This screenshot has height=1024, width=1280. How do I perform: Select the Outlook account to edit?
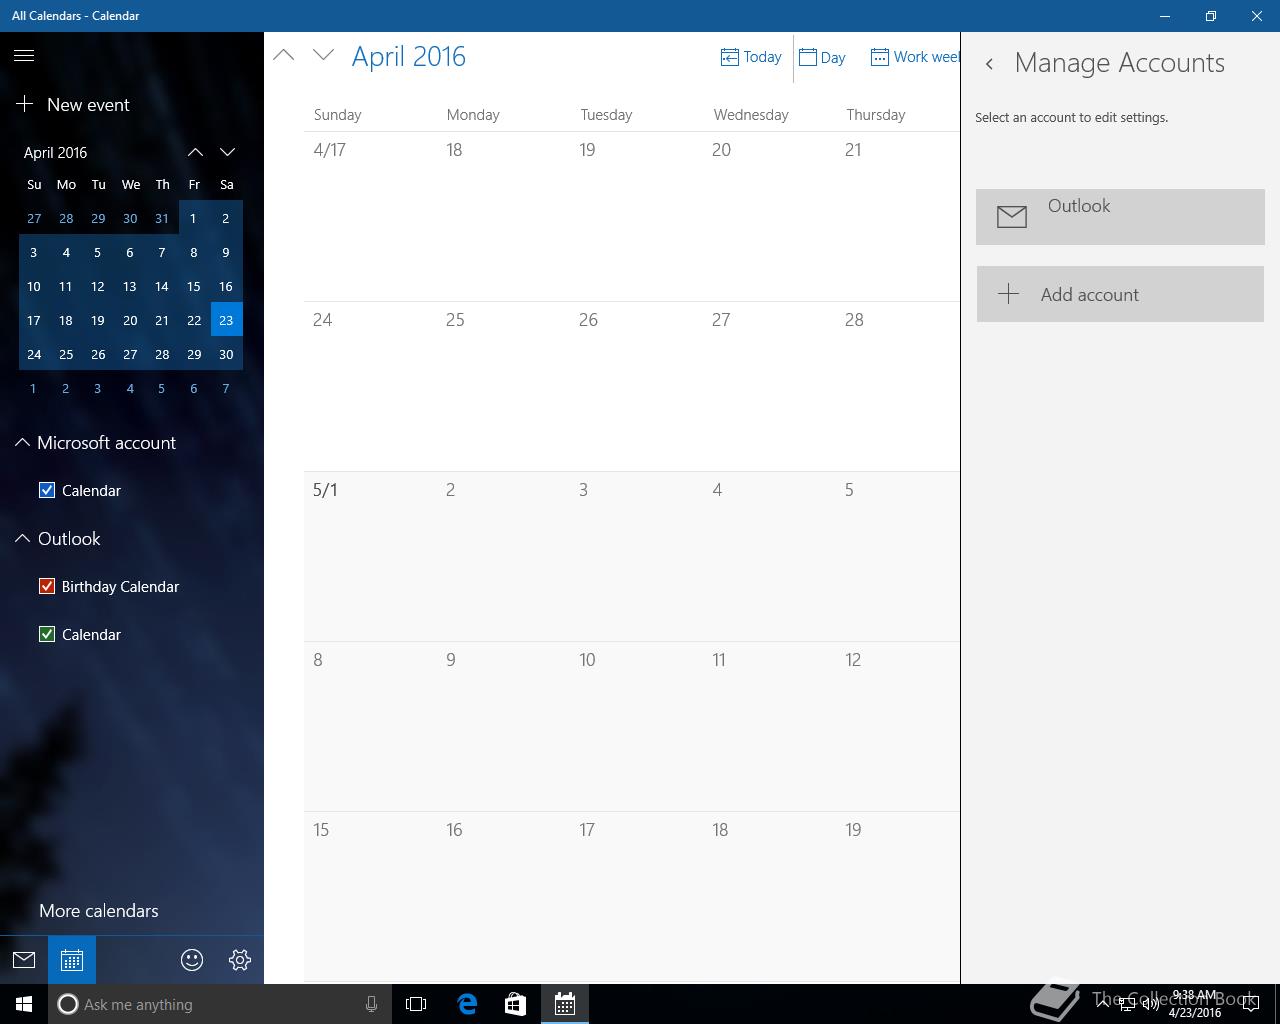click(x=1120, y=216)
